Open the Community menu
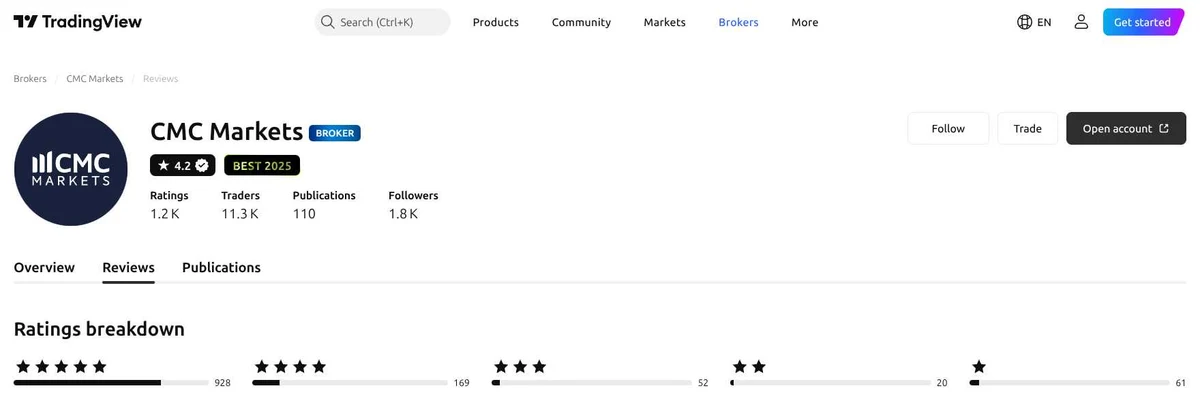 pyautogui.click(x=581, y=22)
